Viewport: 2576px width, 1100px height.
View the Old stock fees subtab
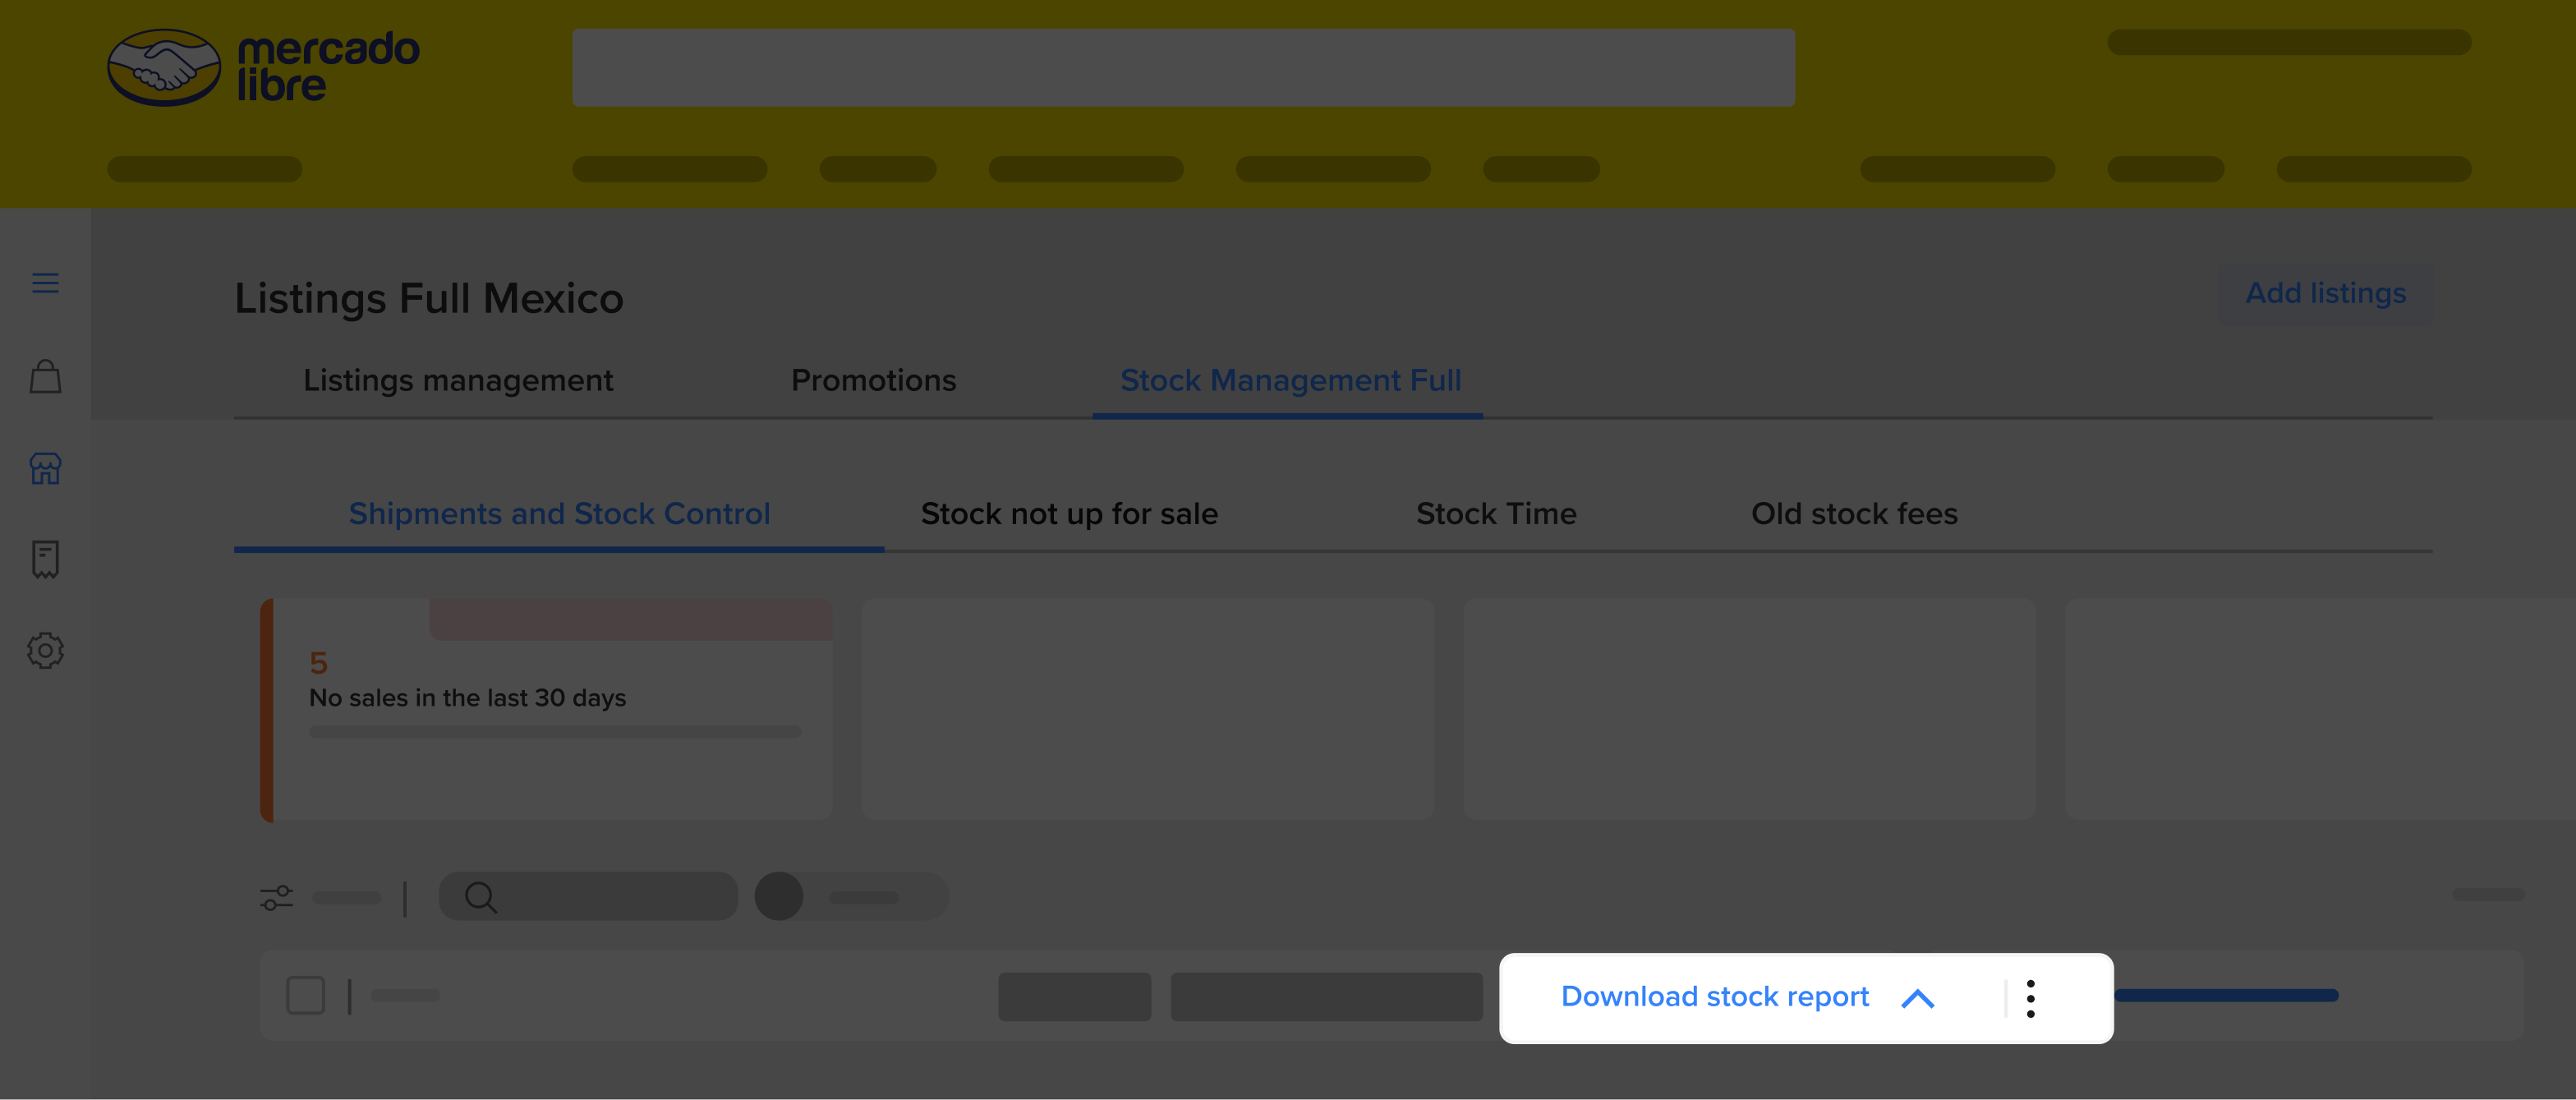pyautogui.click(x=1854, y=513)
